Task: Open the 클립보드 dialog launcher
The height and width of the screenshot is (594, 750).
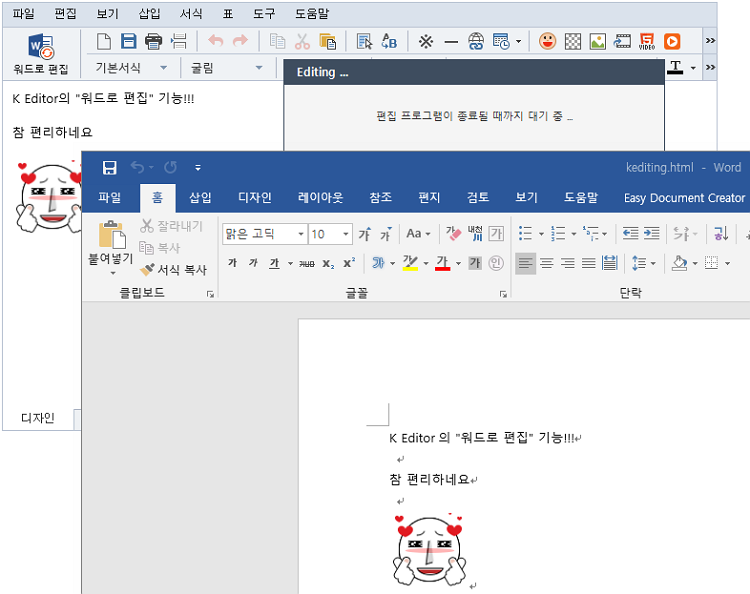Action: (210, 294)
